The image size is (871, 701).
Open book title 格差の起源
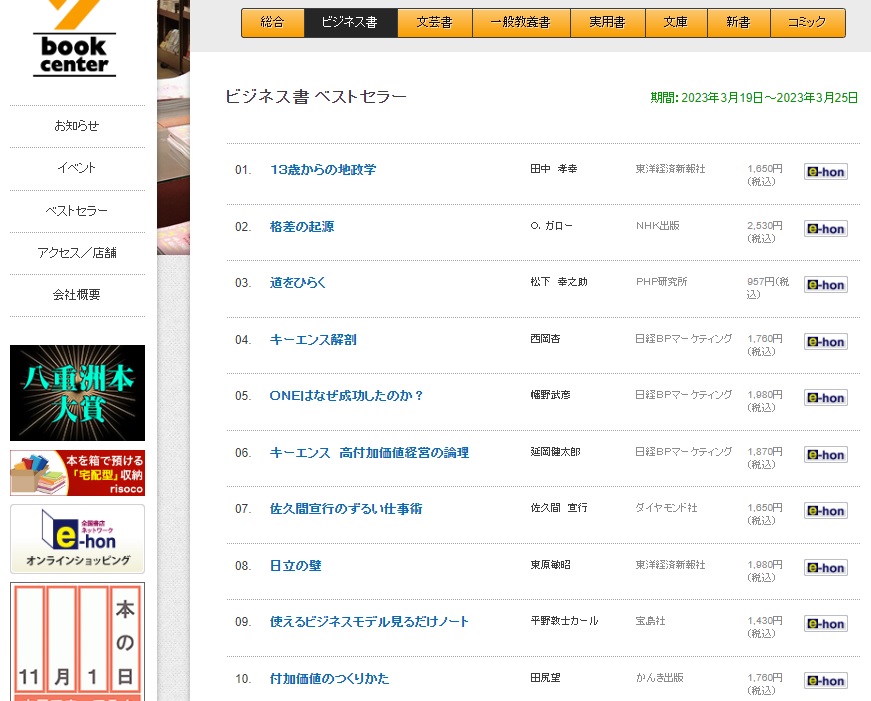point(302,227)
